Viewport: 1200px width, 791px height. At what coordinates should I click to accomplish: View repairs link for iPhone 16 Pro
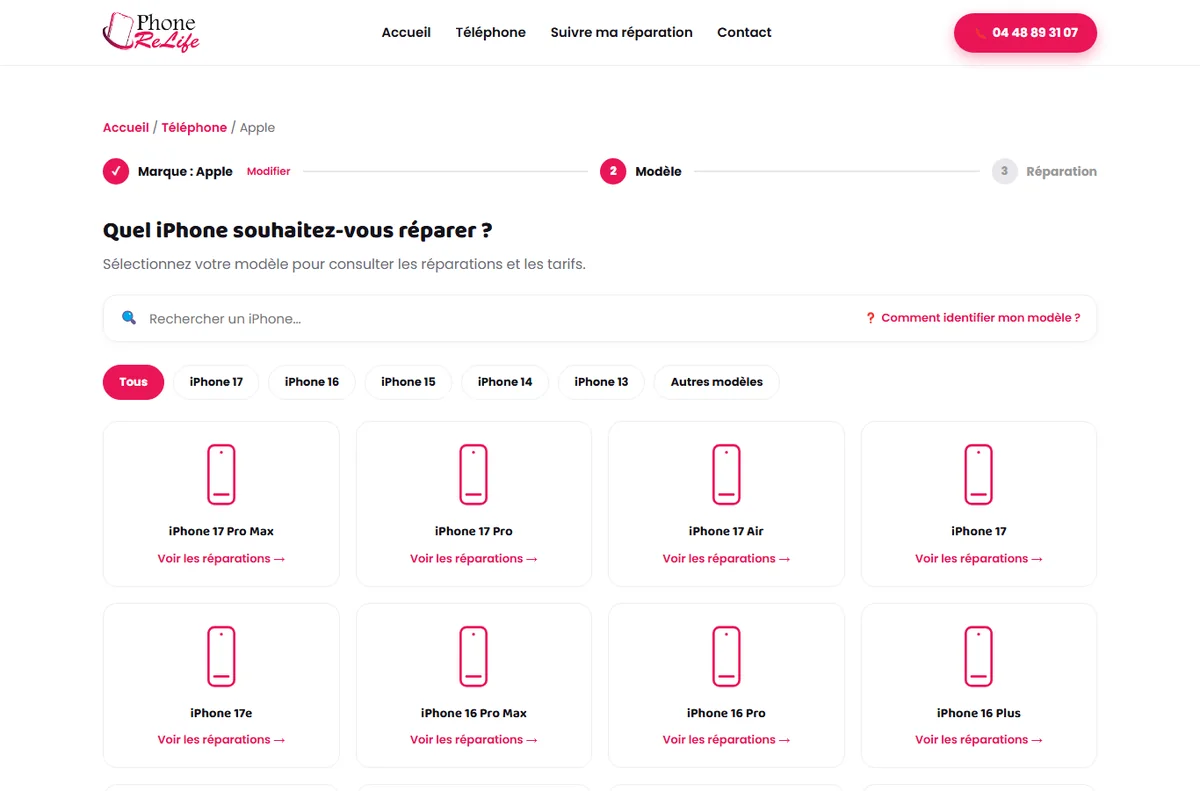pyautogui.click(x=726, y=740)
